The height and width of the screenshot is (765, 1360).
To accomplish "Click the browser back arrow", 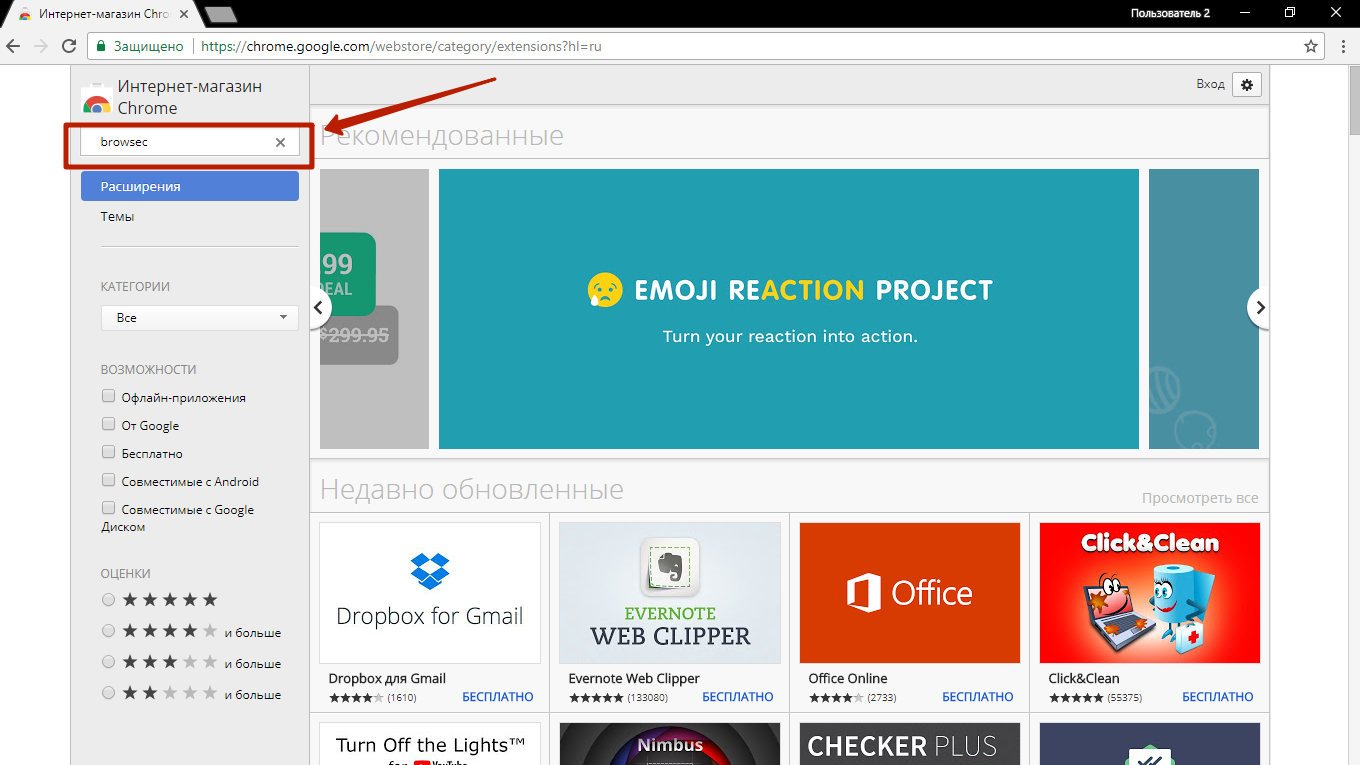I will pyautogui.click(x=14, y=46).
